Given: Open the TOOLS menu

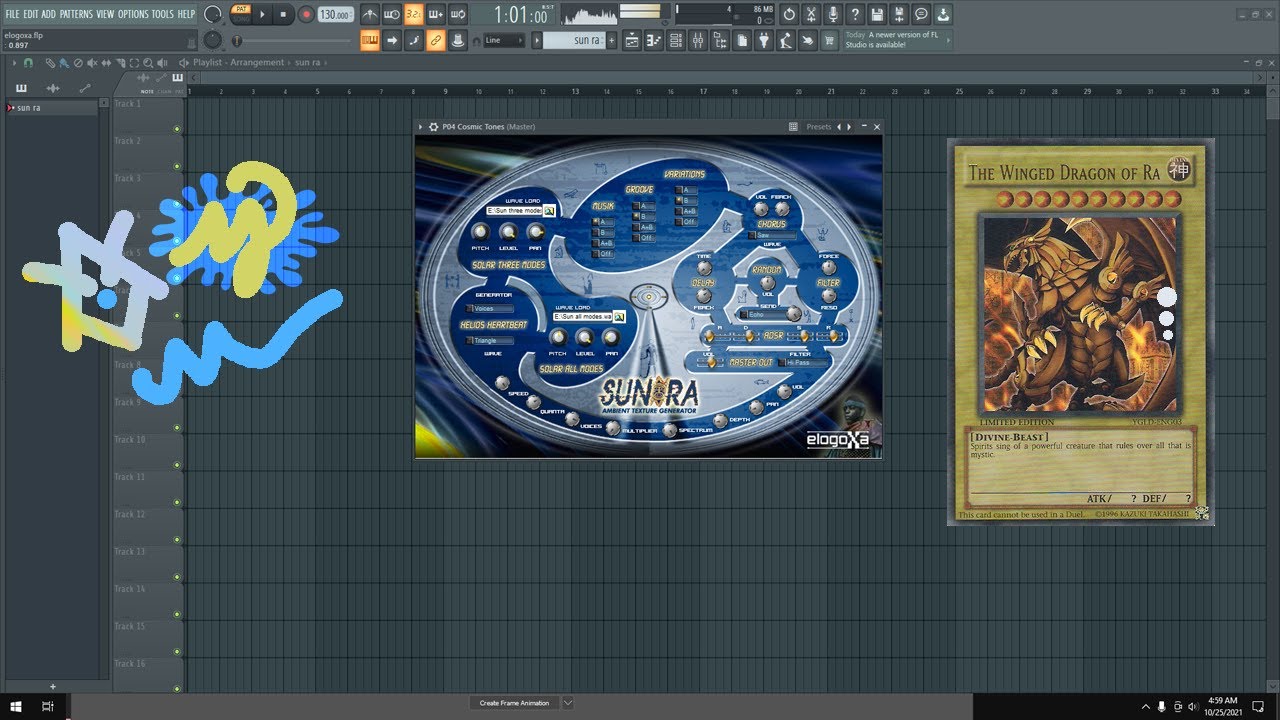Looking at the screenshot, I should point(162,15).
